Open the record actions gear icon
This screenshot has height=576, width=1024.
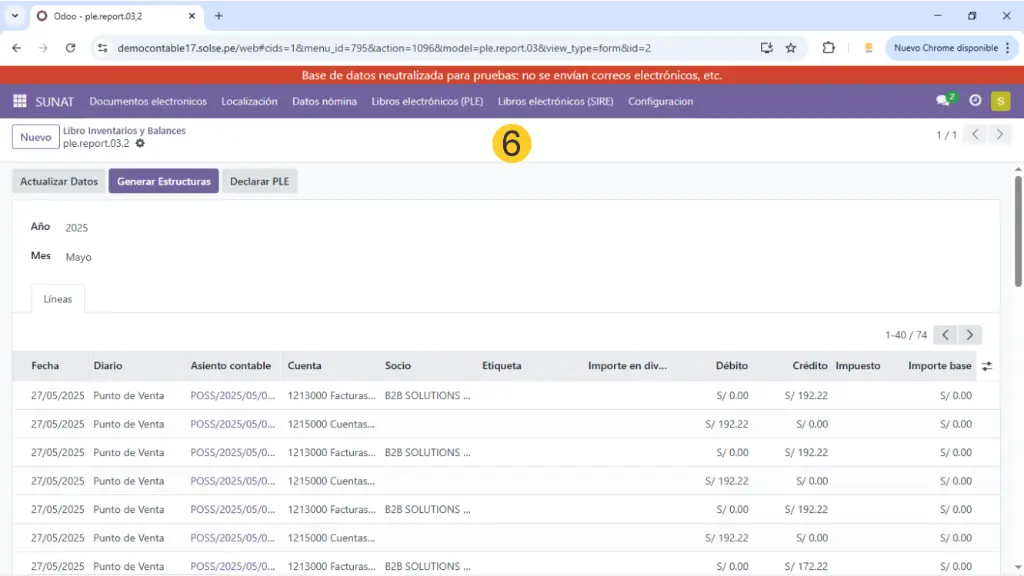140,144
